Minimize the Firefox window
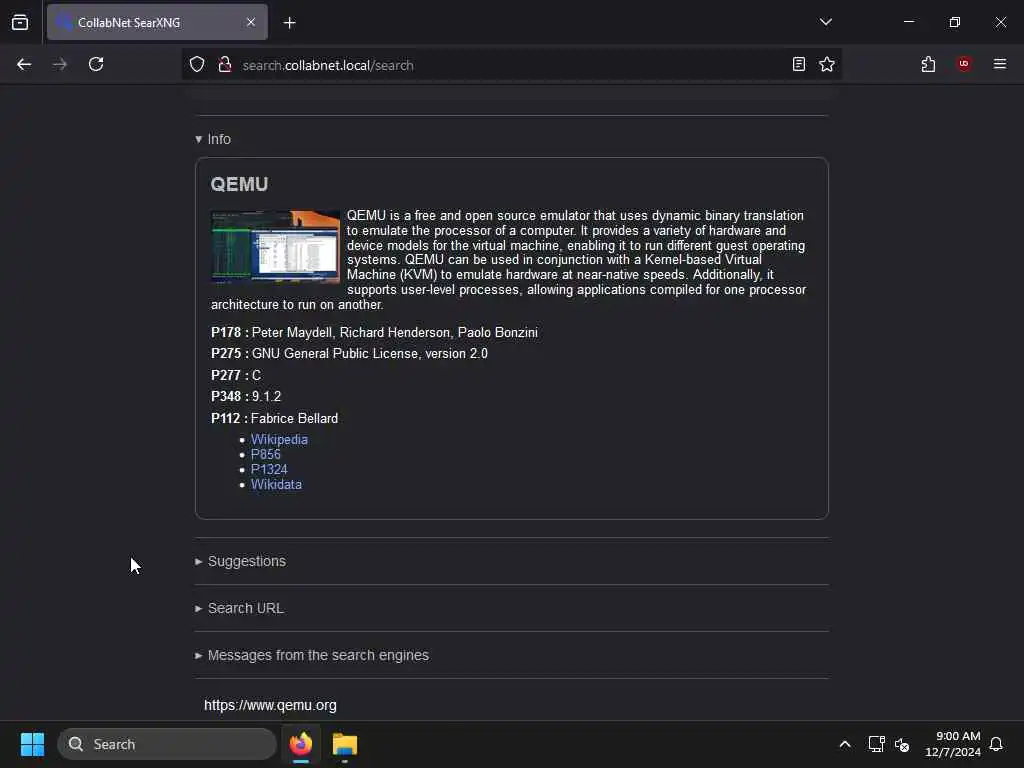This screenshot has width=1024, height=768. (908, 22)
